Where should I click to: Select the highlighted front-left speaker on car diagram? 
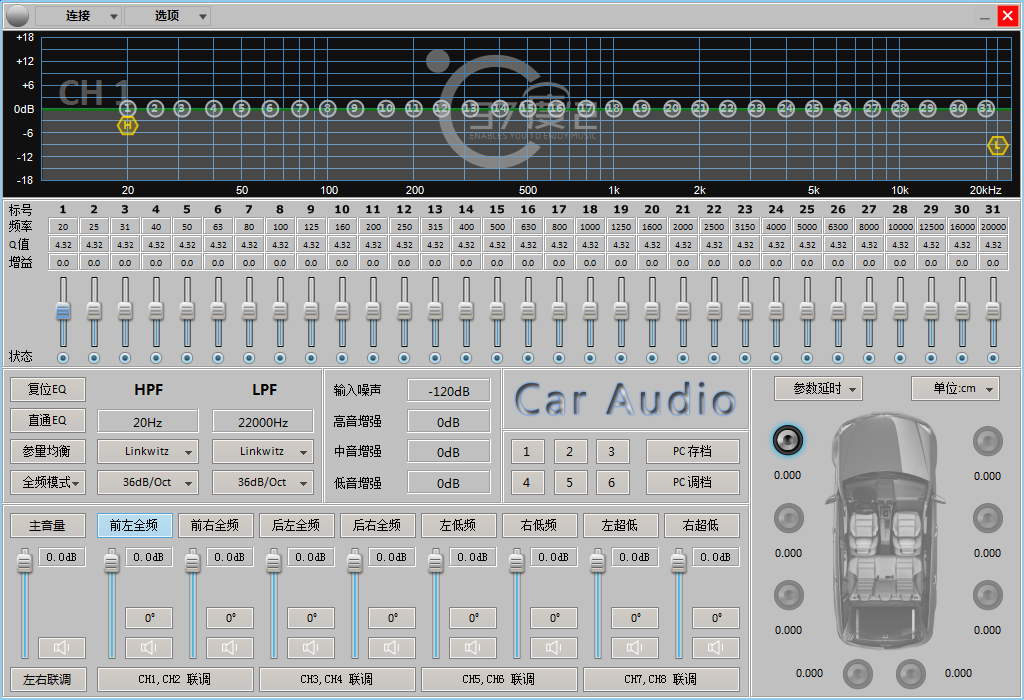pos(788,440)
